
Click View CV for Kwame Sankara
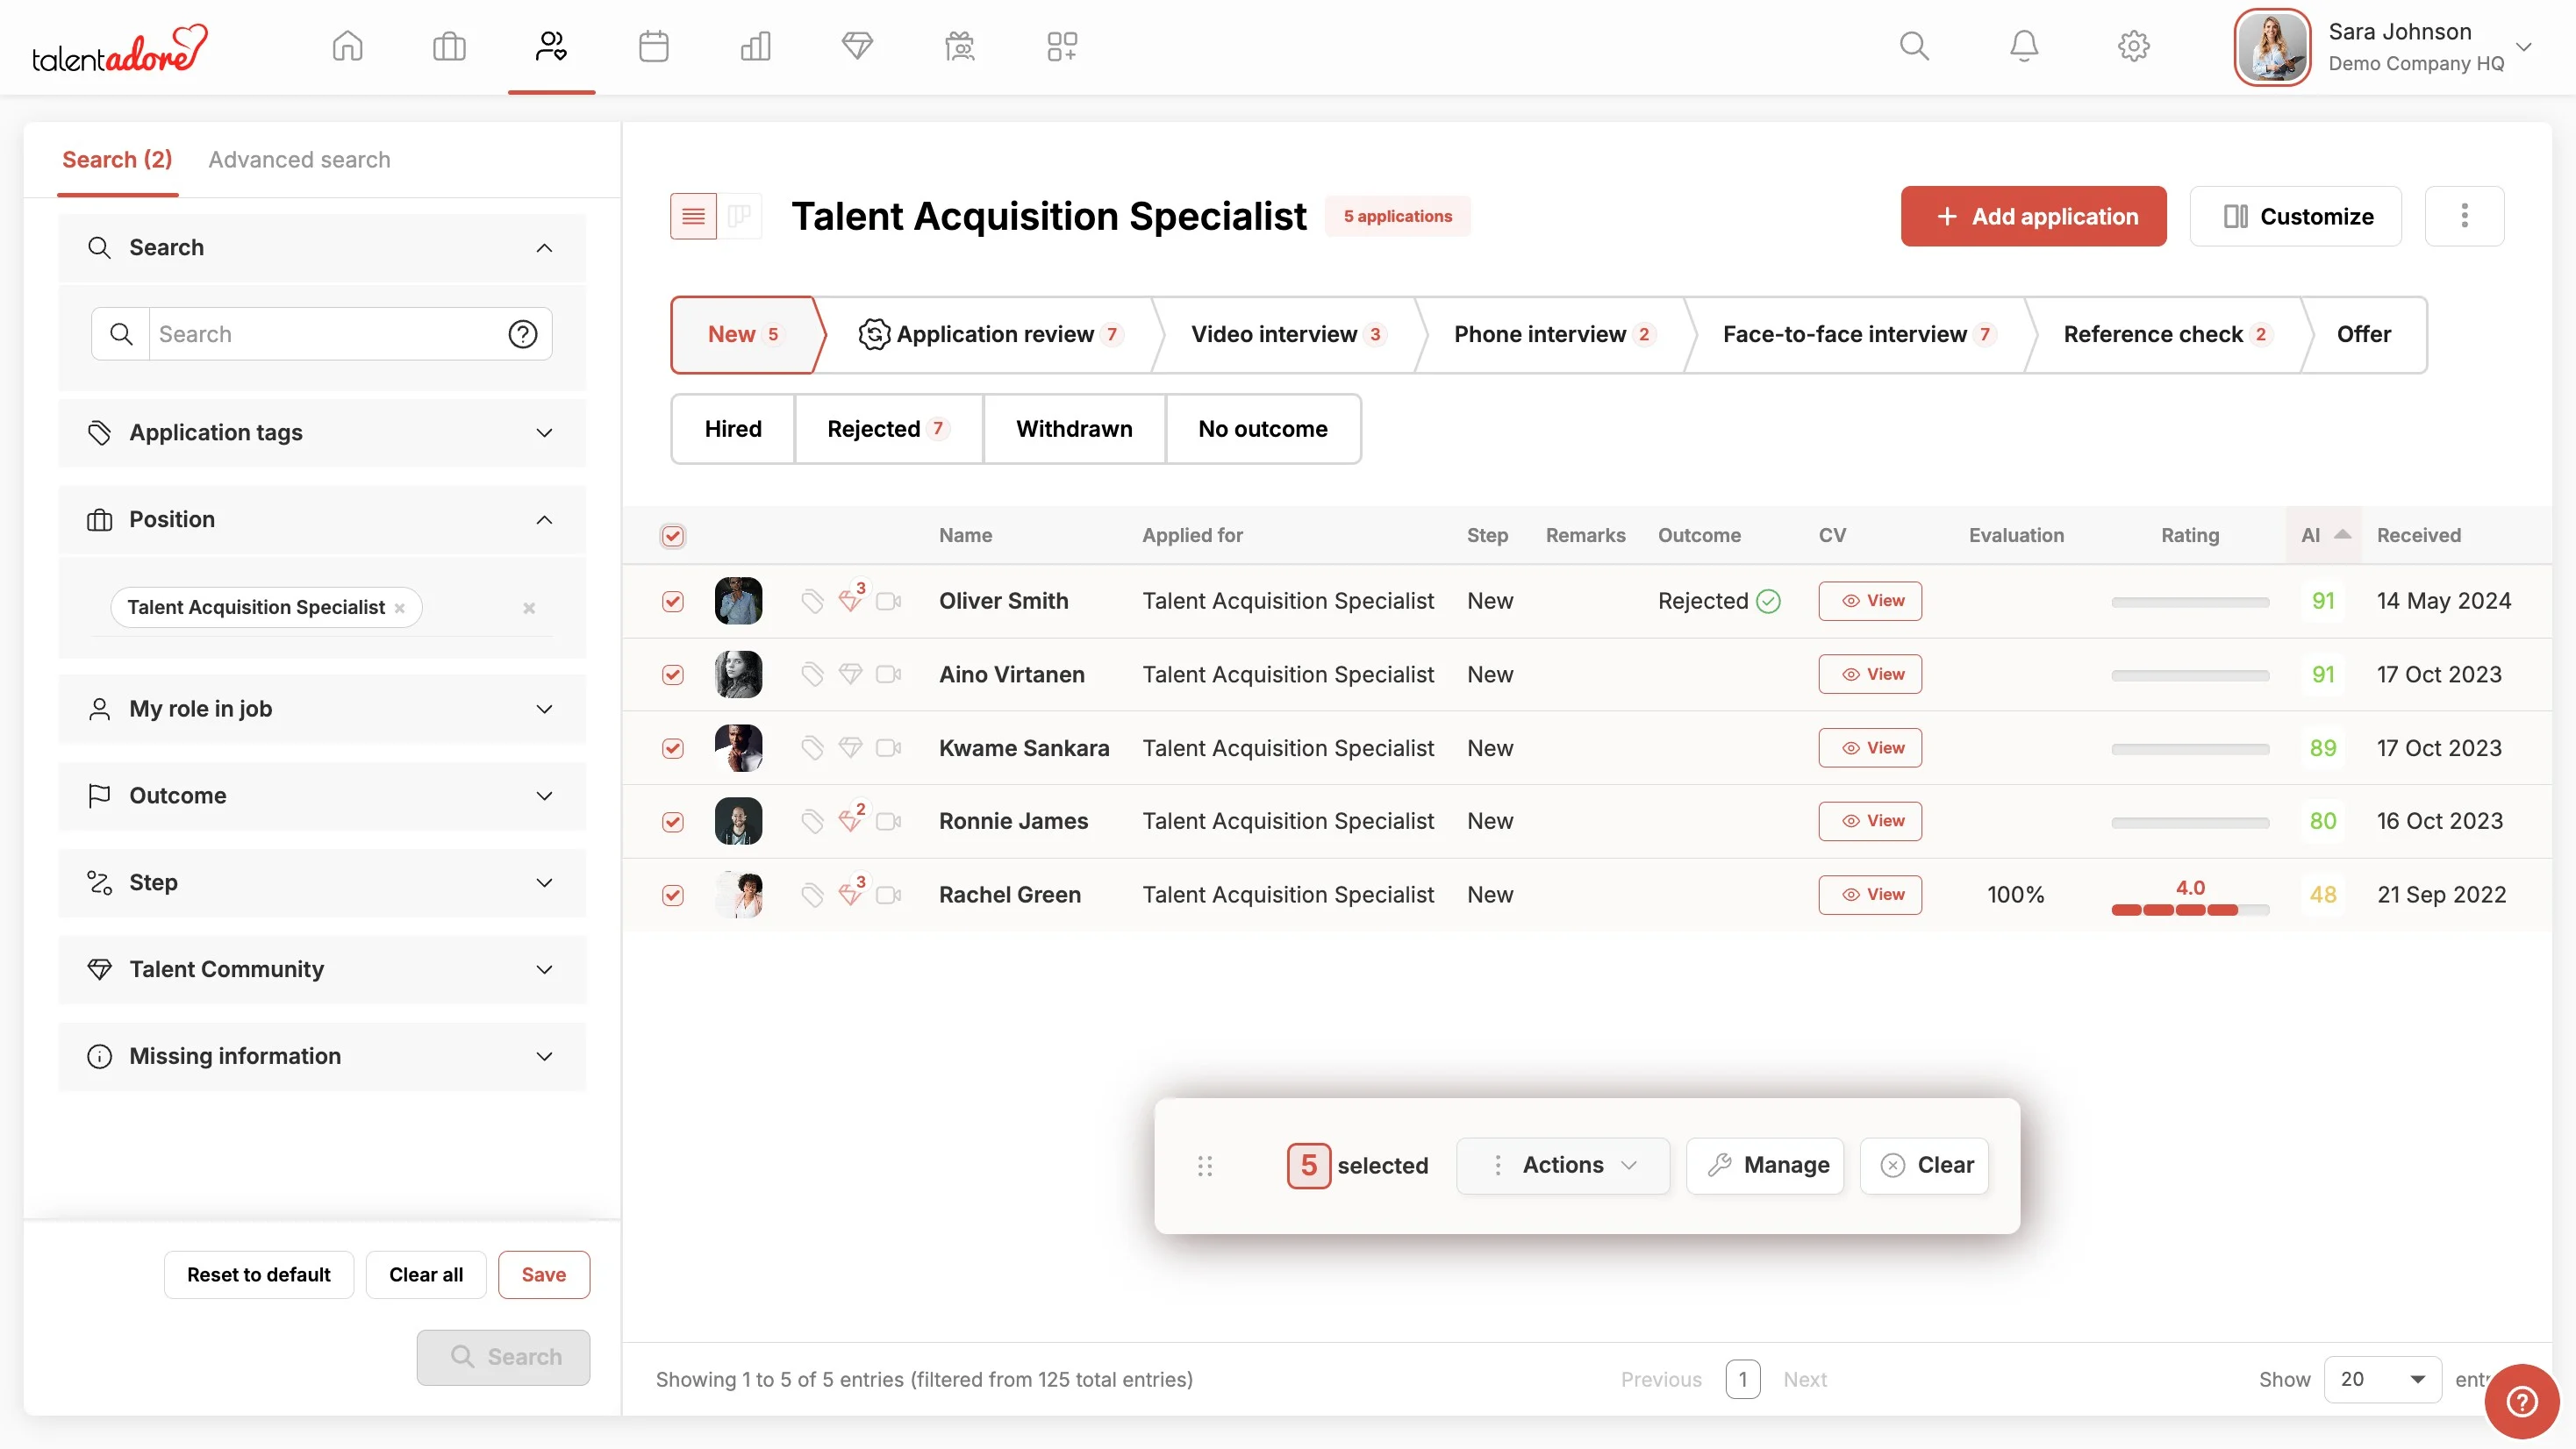(1870, 748)
